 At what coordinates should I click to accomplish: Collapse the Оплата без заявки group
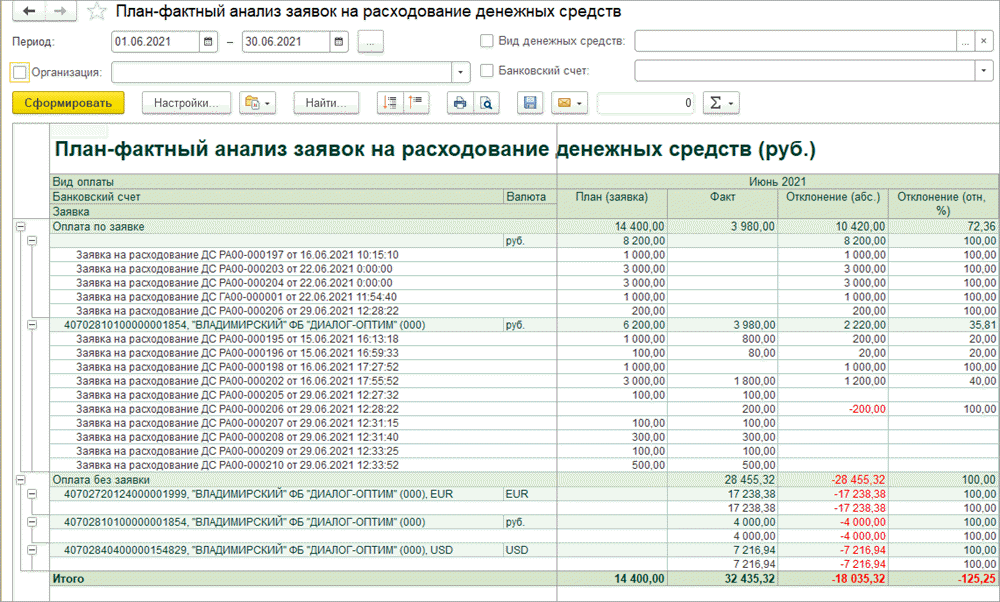point(19,480)
